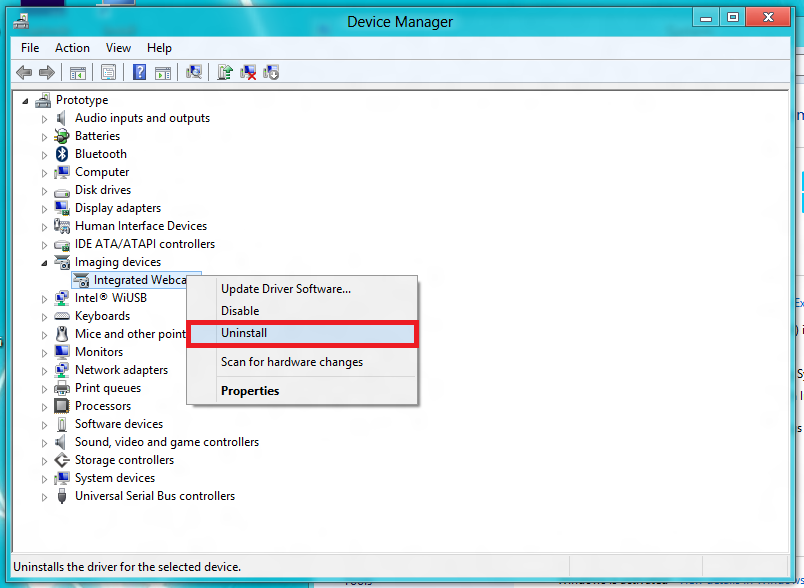Open the Help menu
This screenshot has width=804, height=588.
point(159,48)
